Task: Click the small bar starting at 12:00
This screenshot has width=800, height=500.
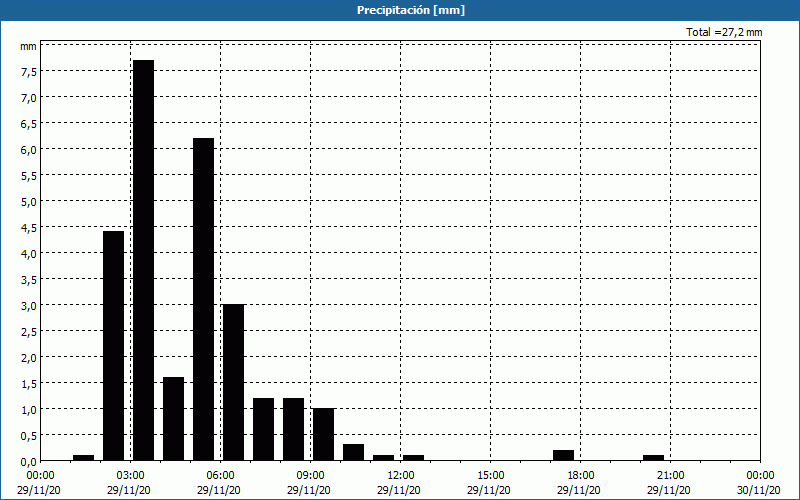Action: point(413,458)
